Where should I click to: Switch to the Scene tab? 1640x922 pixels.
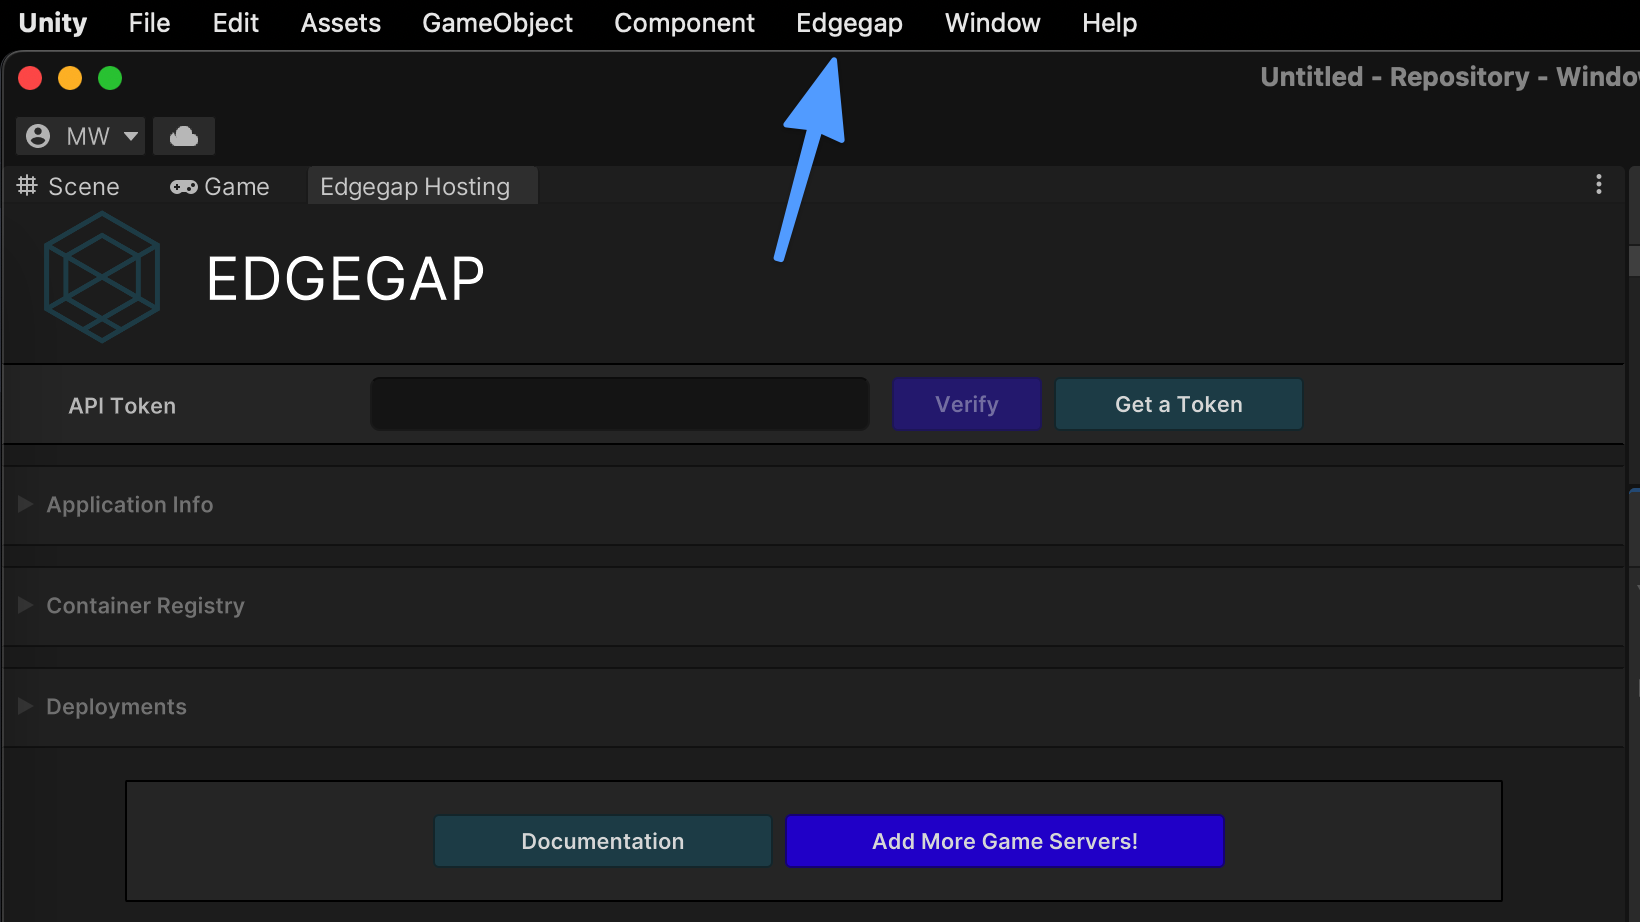pyautogui.click(x=69, y=187)
